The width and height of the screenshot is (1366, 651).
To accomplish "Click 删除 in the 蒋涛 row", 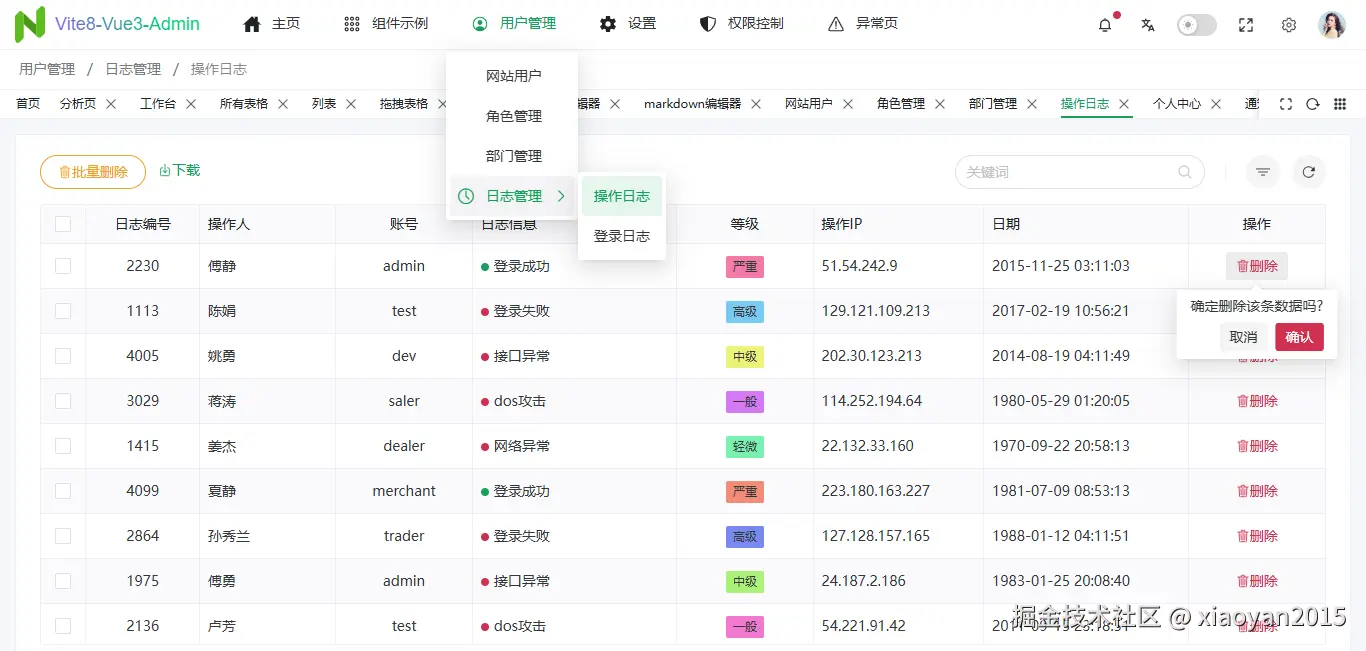I will pyautogui.click(x=1257, y=401).
